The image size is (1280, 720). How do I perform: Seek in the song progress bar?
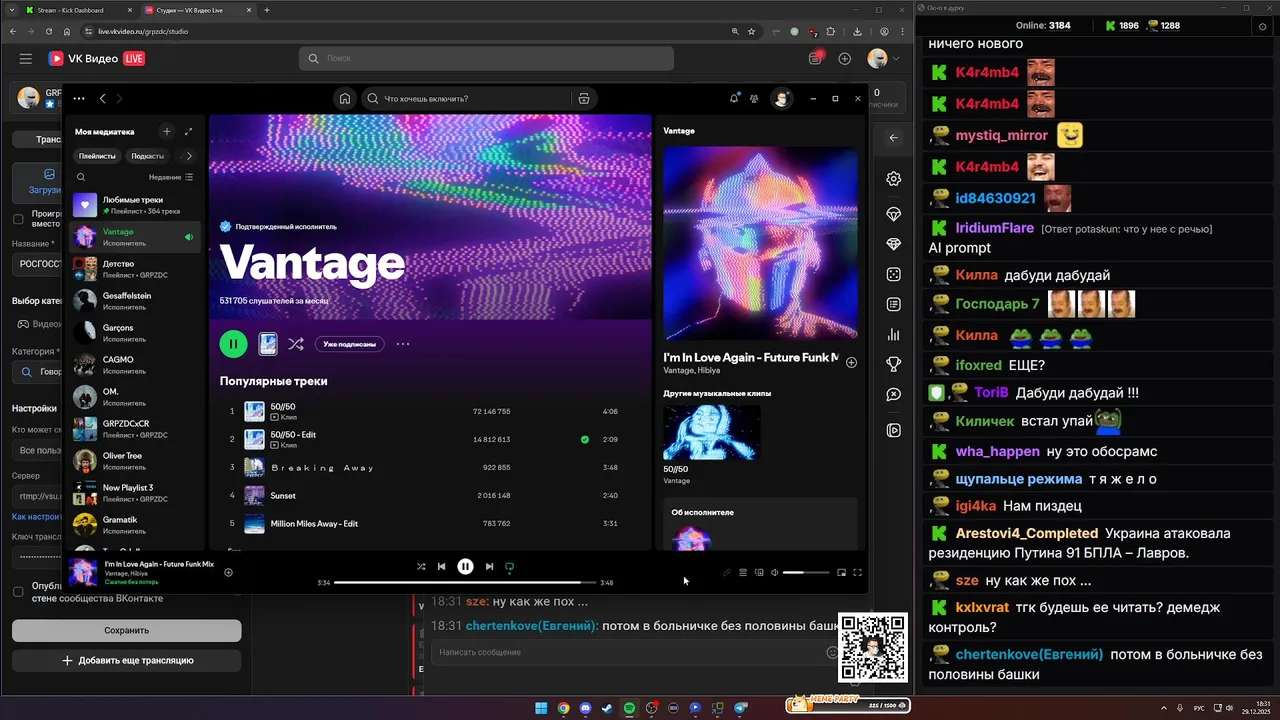[x=465, y=582]
